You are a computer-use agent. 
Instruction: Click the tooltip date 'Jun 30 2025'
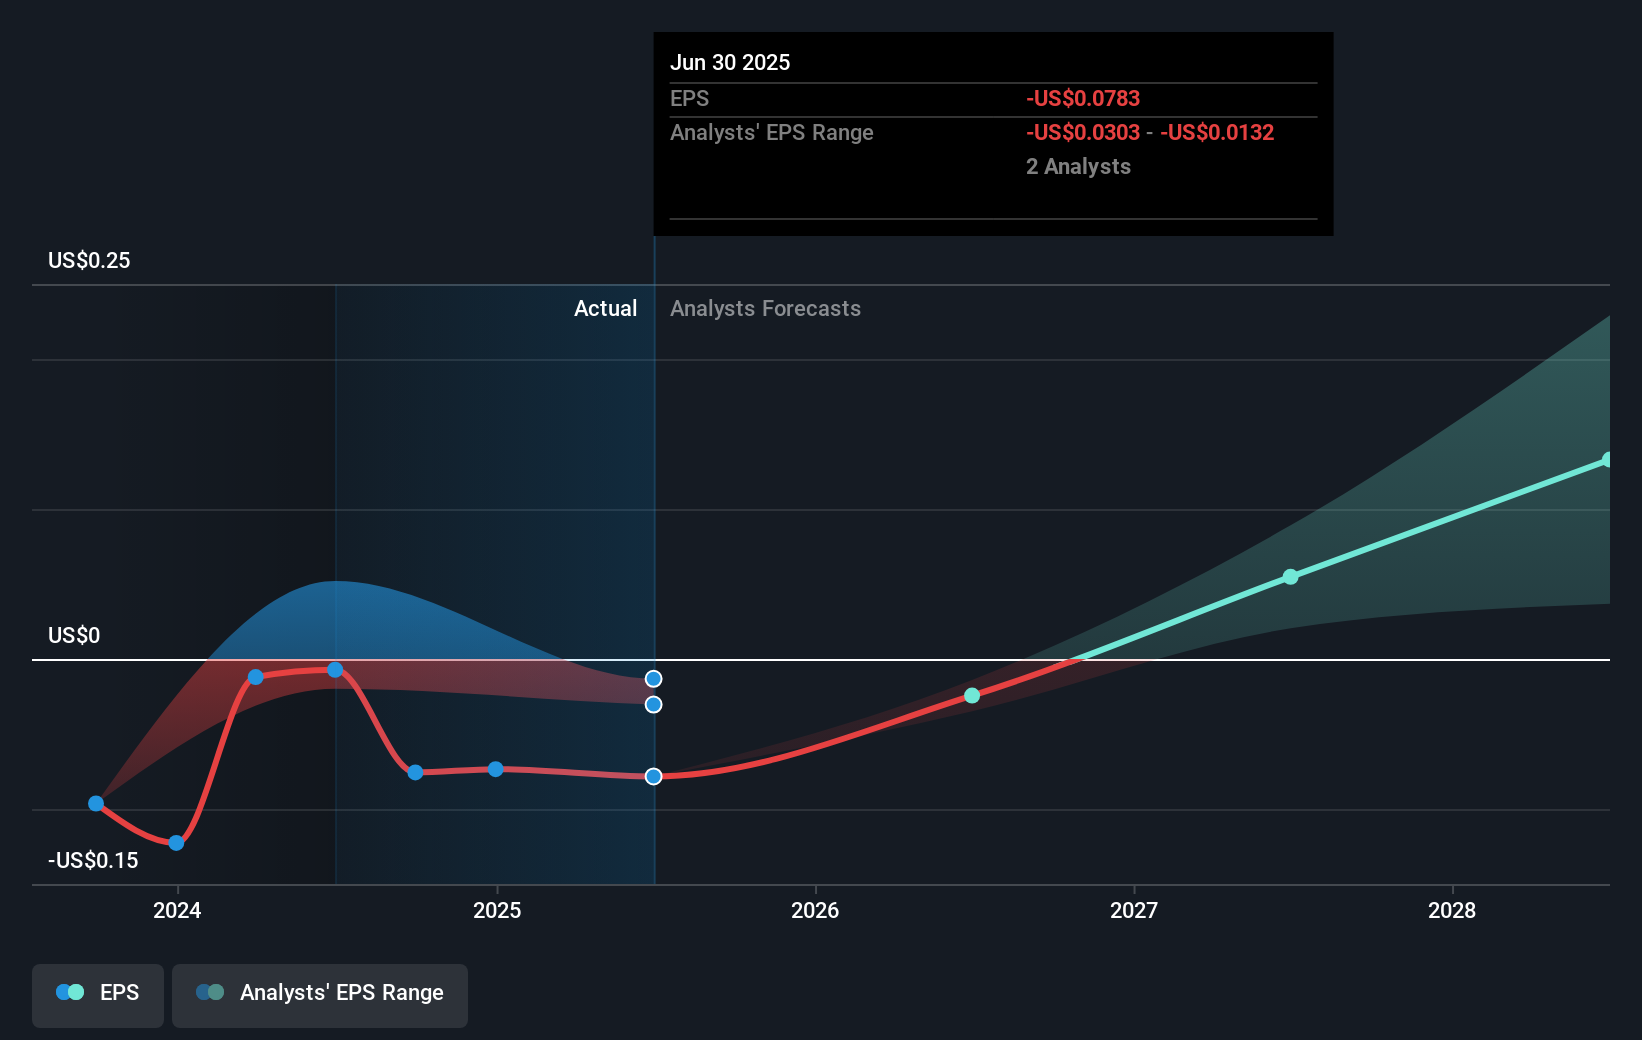[730, 62]
